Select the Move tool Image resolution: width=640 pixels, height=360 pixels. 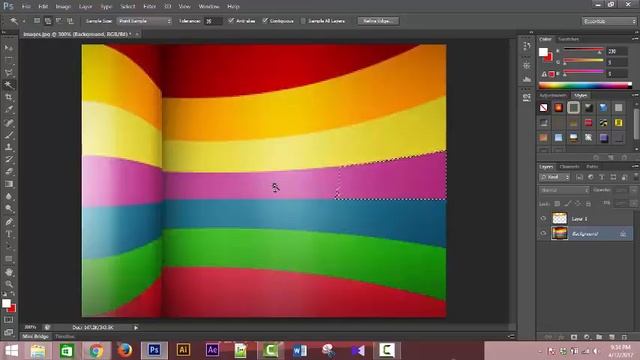point(9,48)
